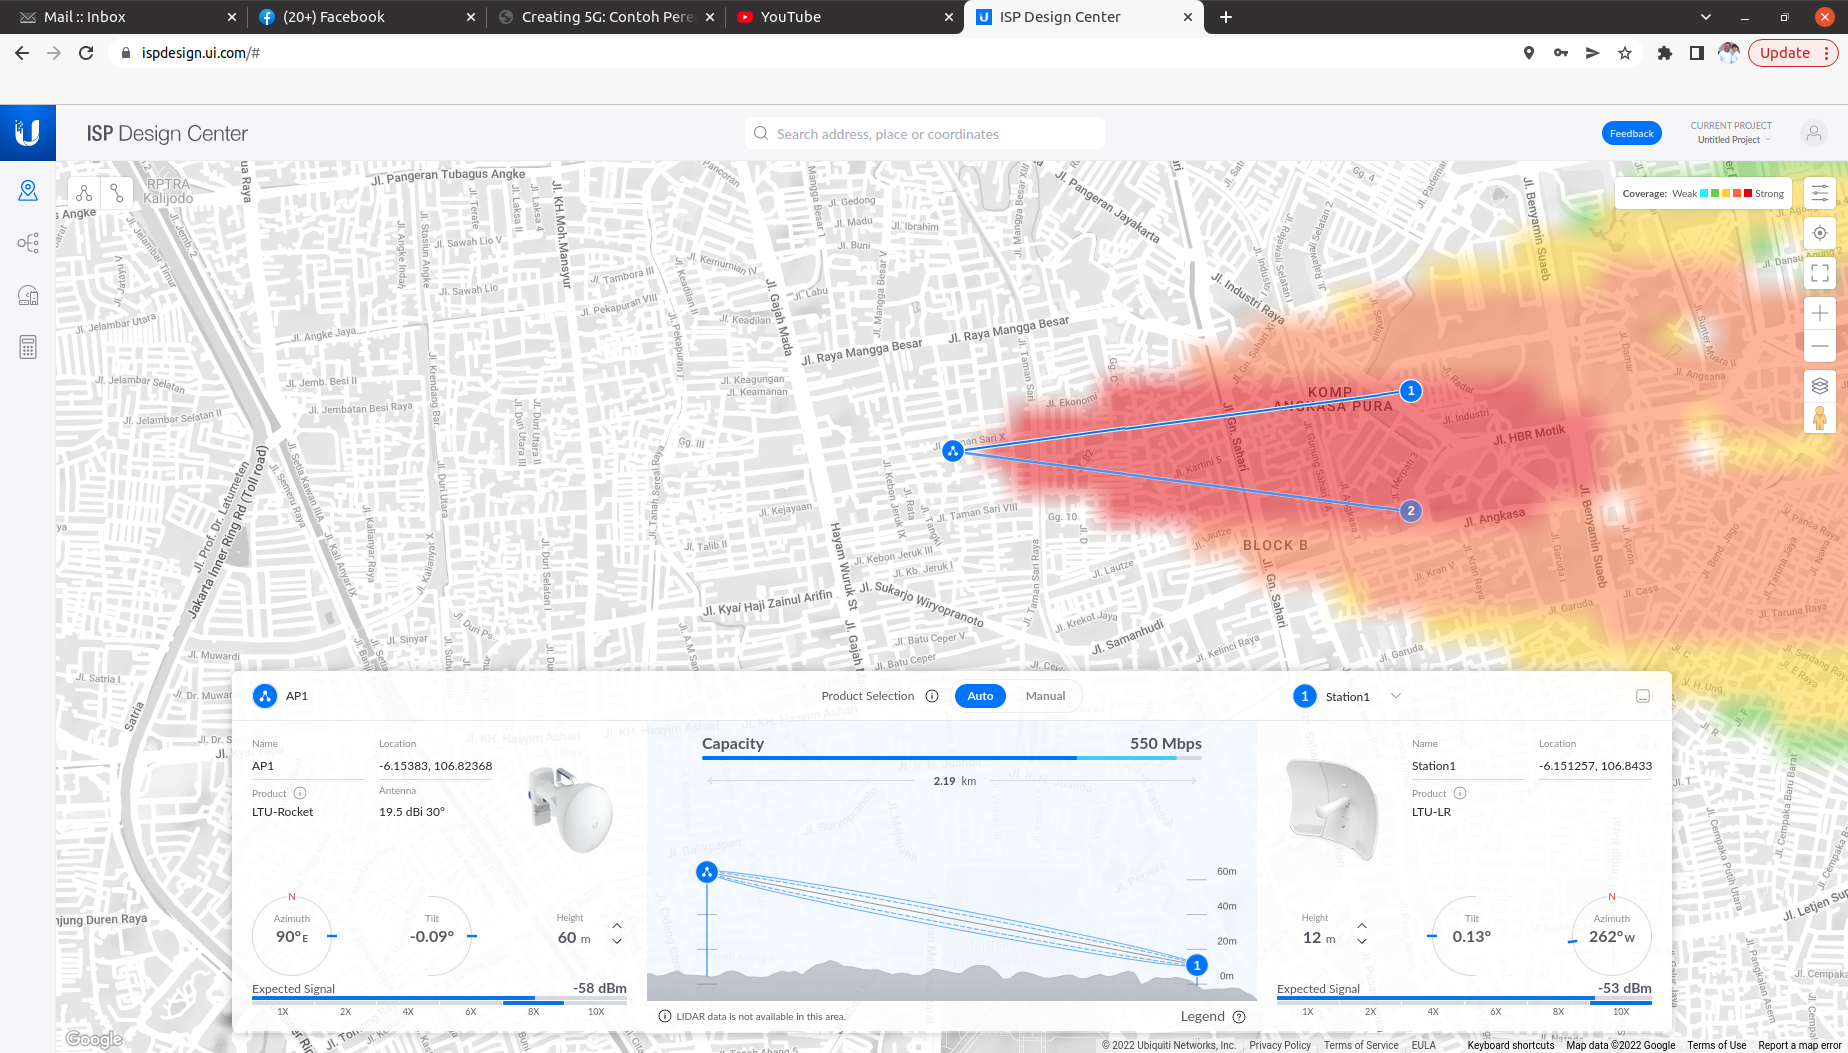Screen dimensions: 1848x1053
Task: Enter fullscreen map view
Action: 1820,272
